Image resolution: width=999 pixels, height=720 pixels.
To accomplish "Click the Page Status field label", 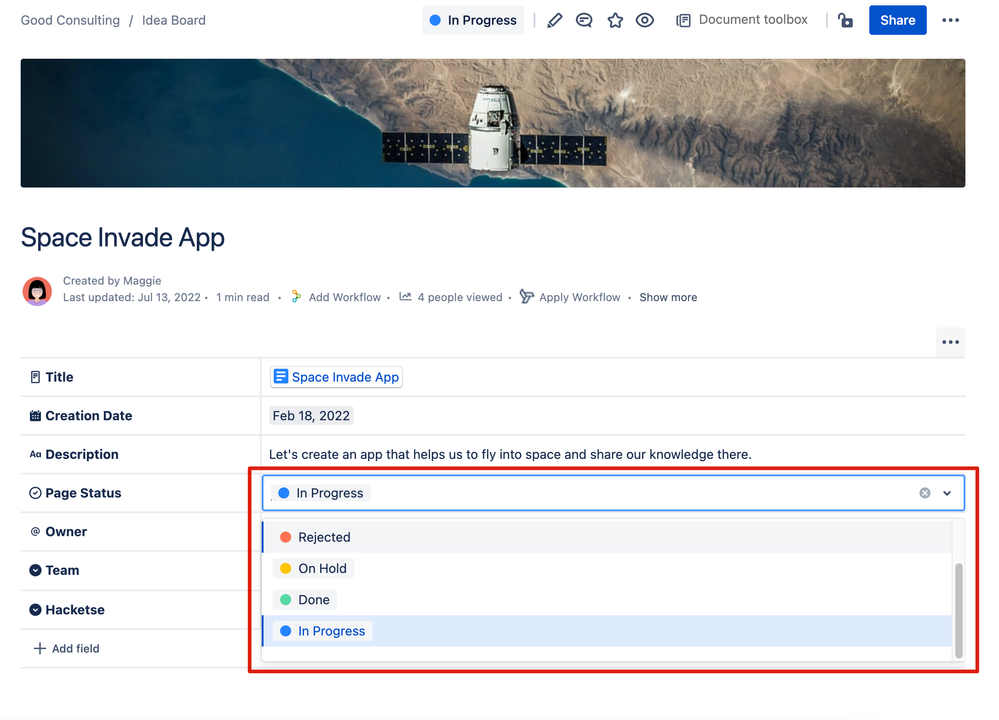I will (83, 493).
